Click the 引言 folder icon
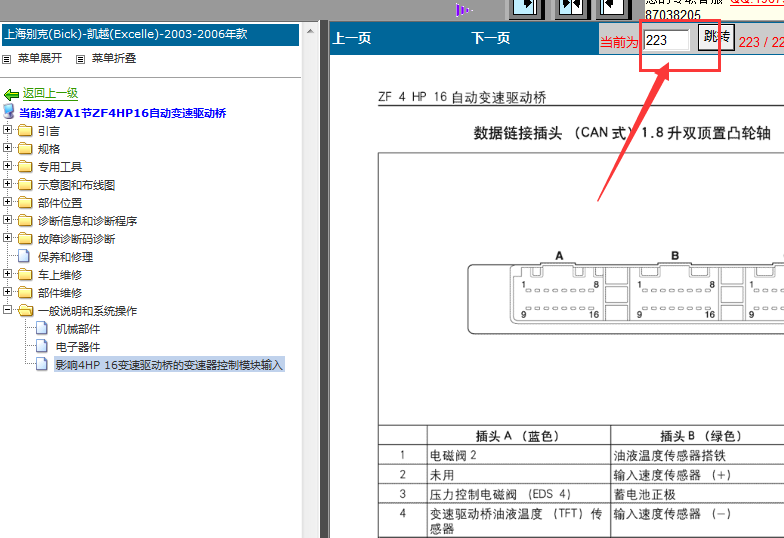 click(25, 131)
